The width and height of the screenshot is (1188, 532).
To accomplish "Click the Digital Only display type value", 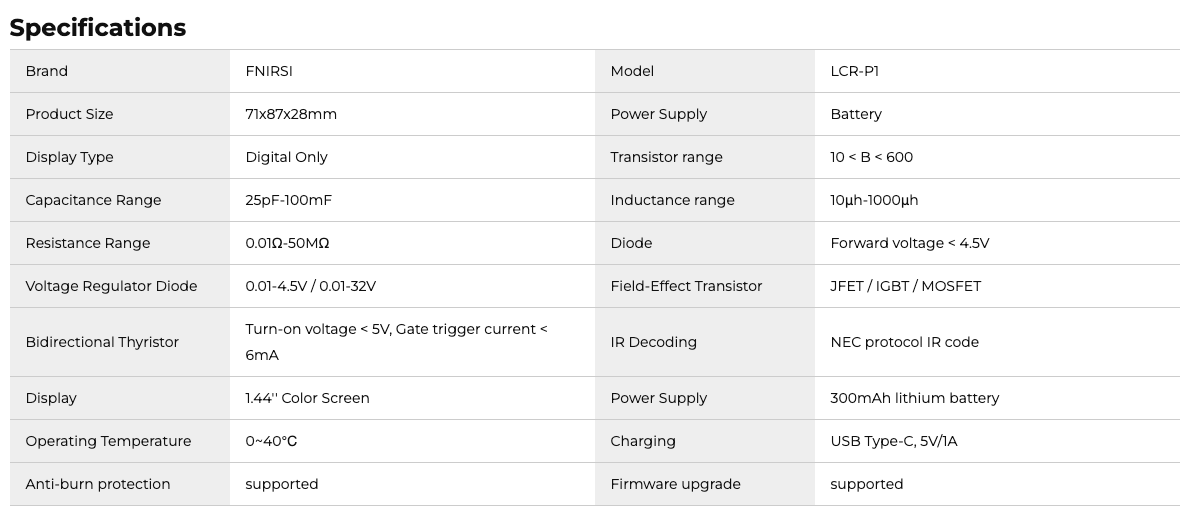I will click(x=286, y=157).
